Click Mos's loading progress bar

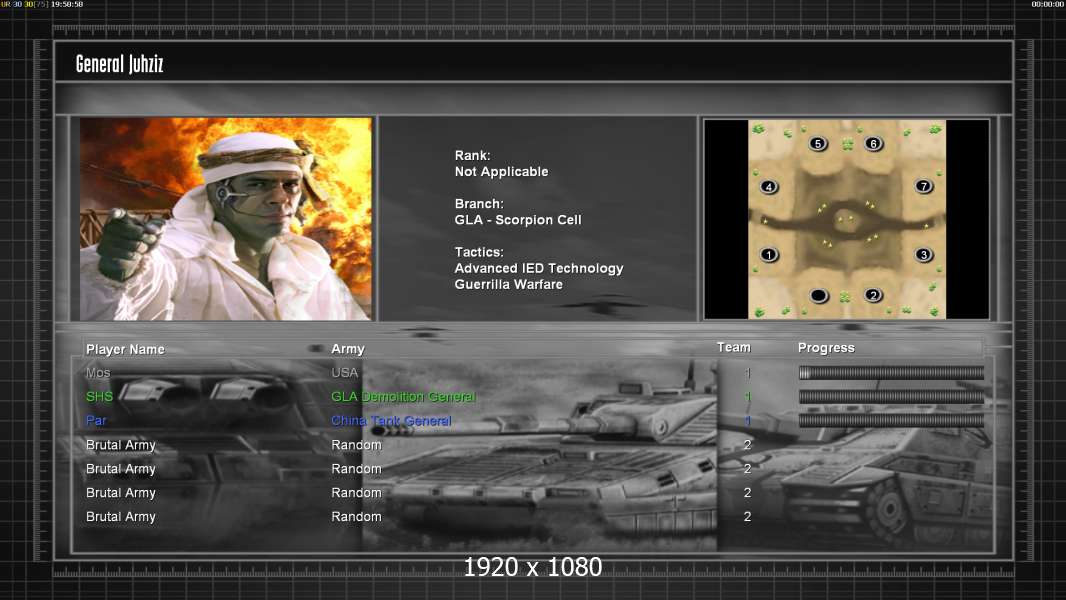click(x=891, y=372)
